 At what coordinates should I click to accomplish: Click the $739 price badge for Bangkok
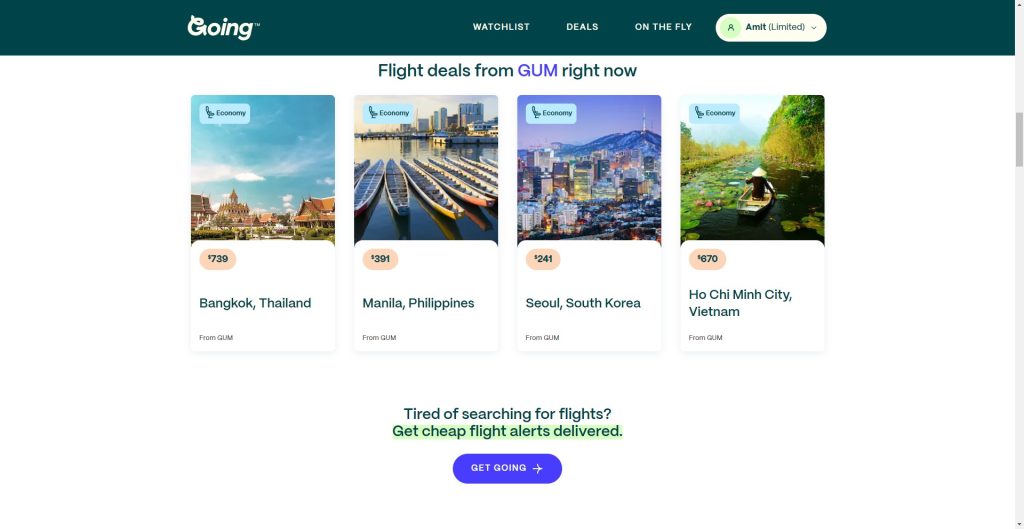(x=217, y=259)
